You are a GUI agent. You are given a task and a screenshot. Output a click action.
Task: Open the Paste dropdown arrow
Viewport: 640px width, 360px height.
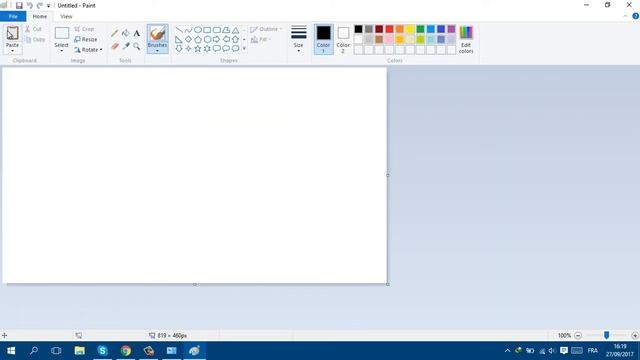click(x=12, y=51)
